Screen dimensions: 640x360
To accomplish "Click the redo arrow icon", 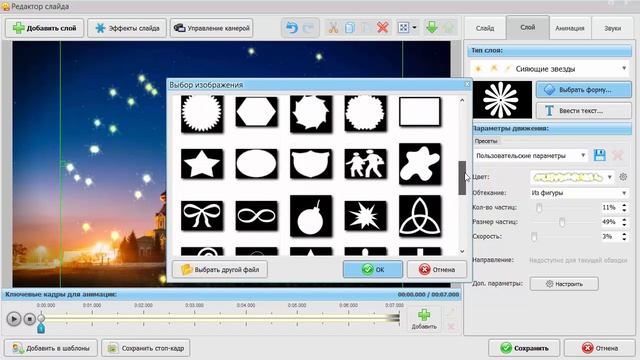I will coord(309,28).
